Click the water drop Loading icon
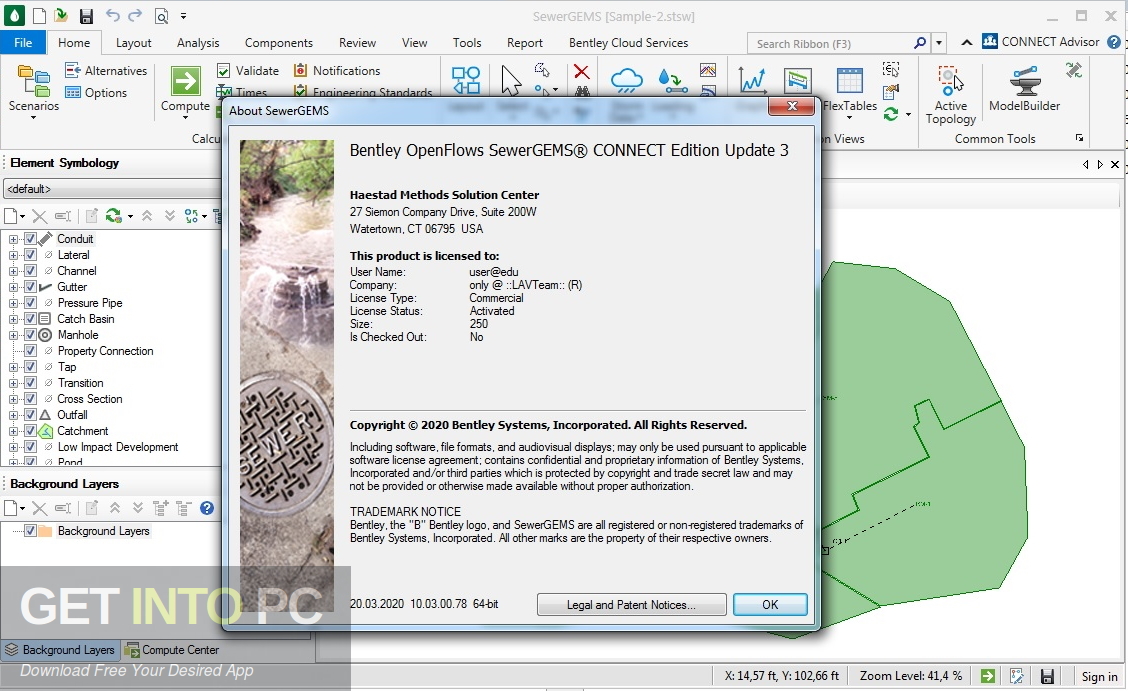 tap(672, 81)
